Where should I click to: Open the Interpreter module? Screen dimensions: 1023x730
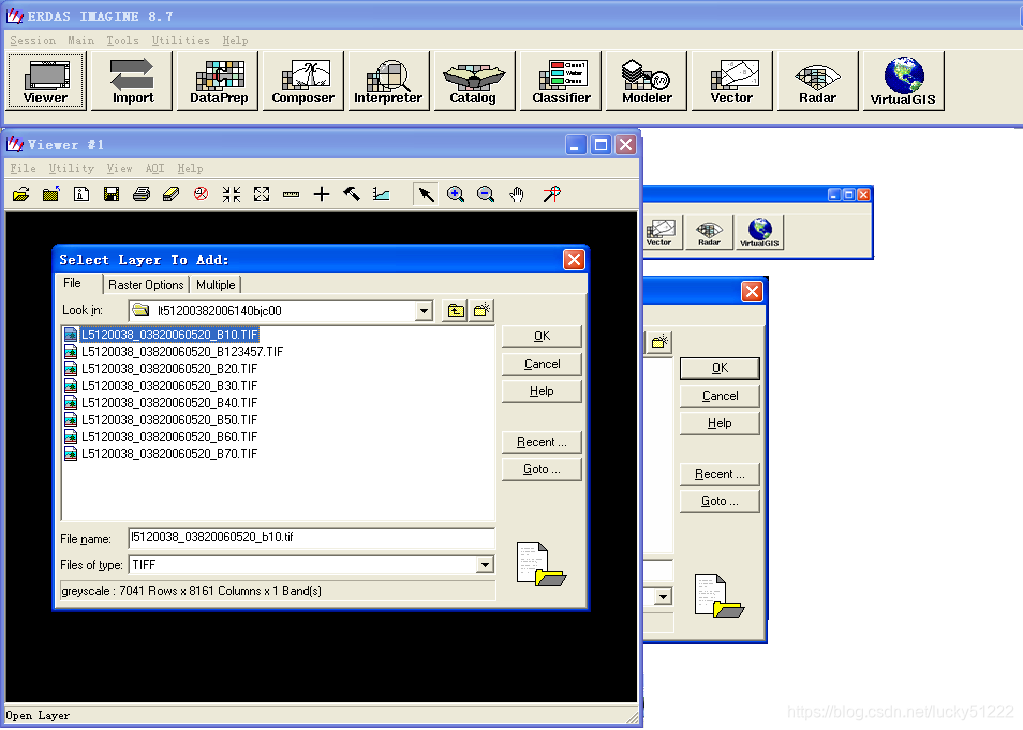click(x=388, y=82)
